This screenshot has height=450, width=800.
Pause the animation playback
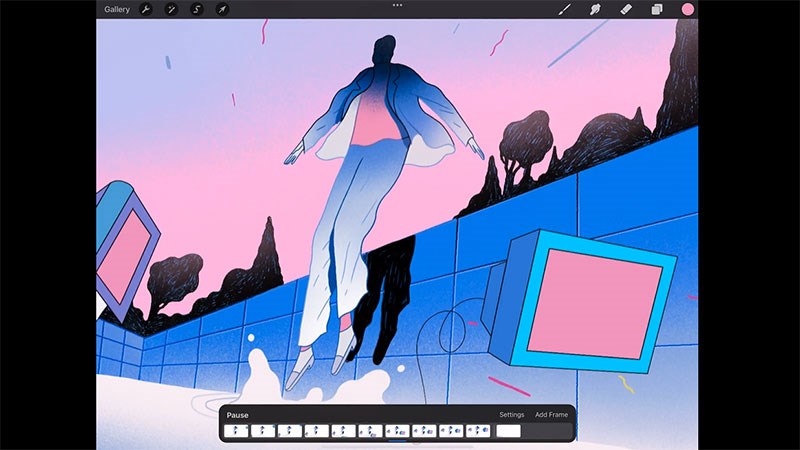click(x=237, y=415)
